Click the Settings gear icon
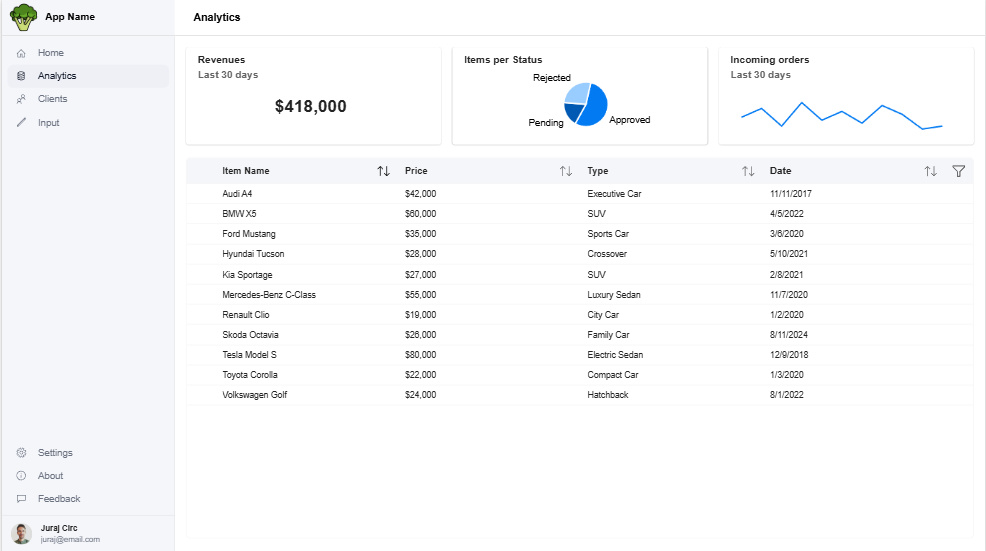986x551 pixels. pyautogui.click(x=21, y=453)
